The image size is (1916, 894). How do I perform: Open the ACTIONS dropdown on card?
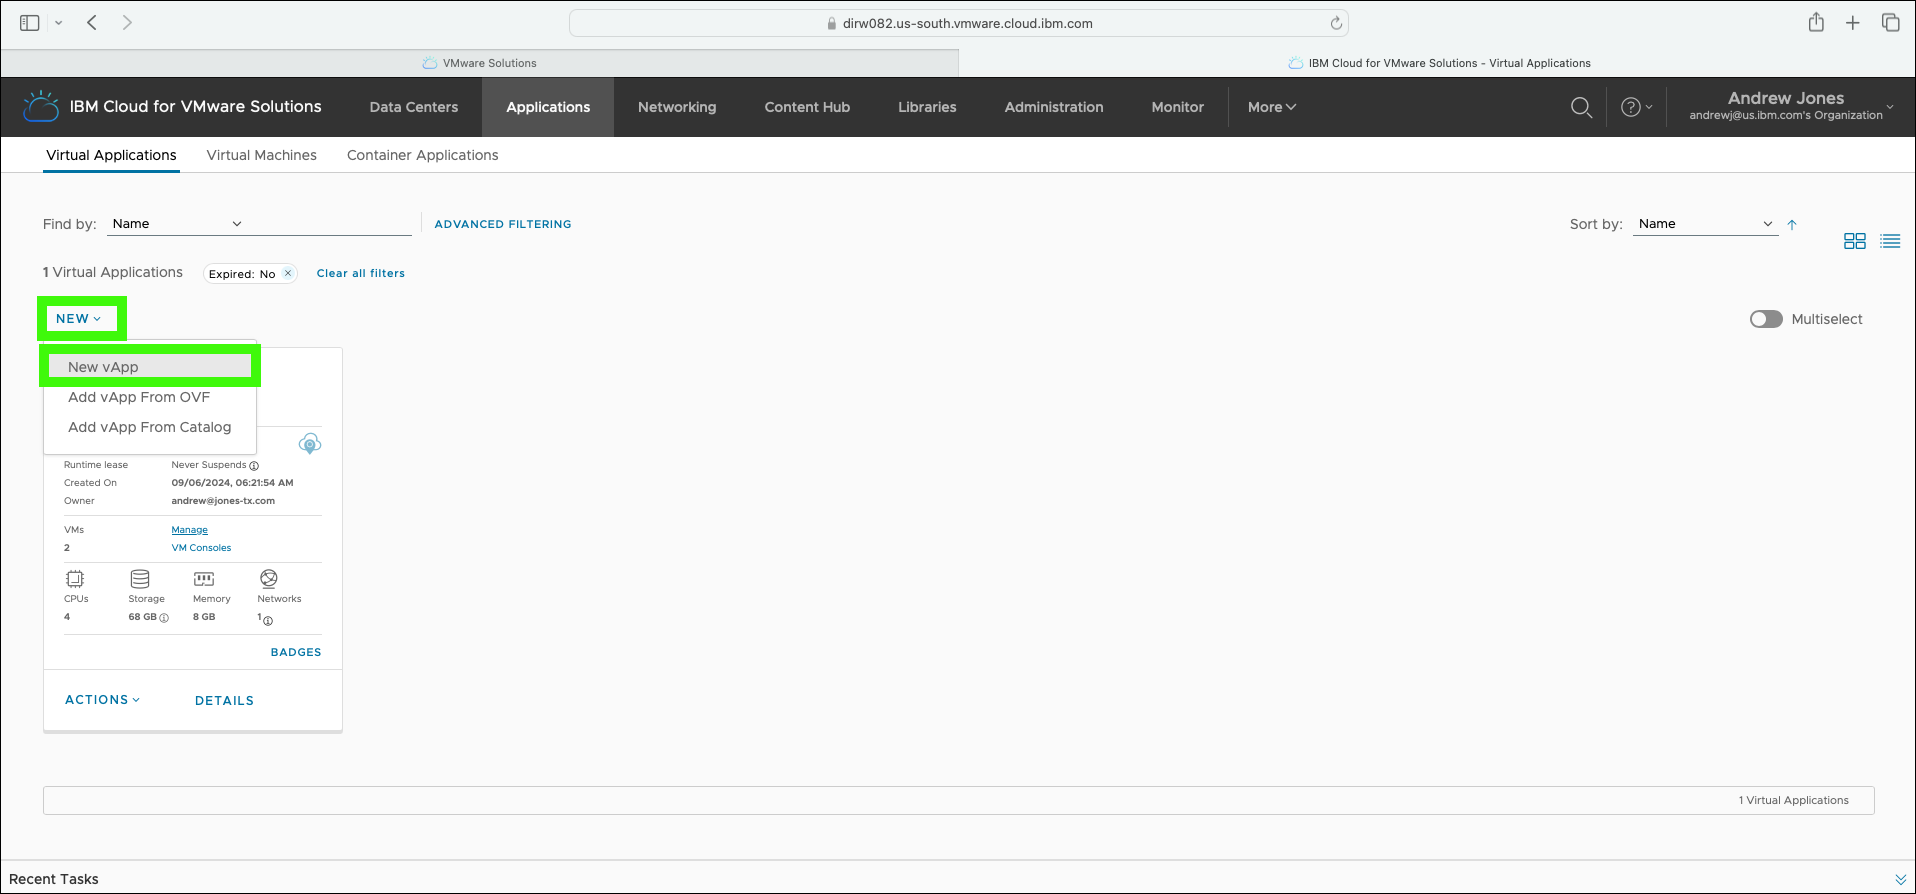coord(102,700)
